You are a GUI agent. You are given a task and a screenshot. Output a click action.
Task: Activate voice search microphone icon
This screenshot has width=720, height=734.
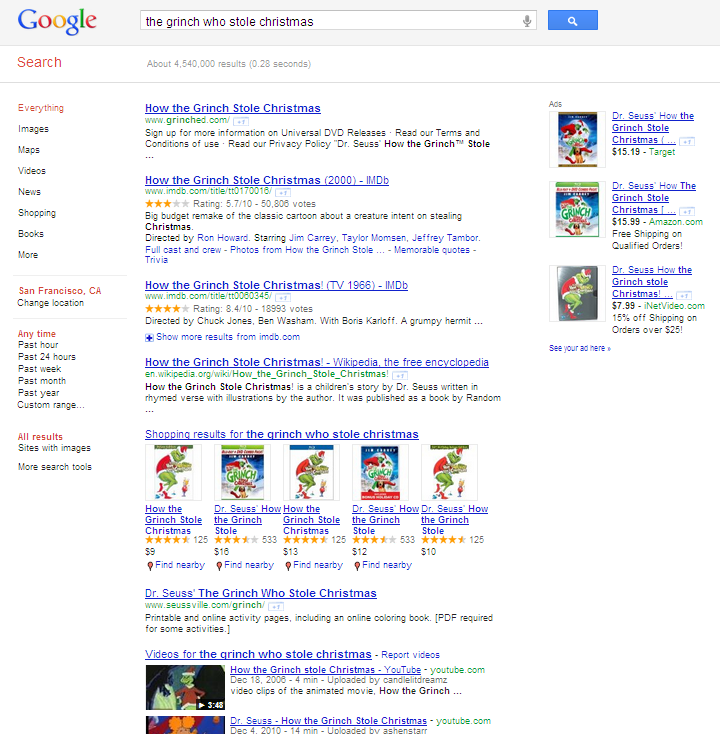pos(527,21)
